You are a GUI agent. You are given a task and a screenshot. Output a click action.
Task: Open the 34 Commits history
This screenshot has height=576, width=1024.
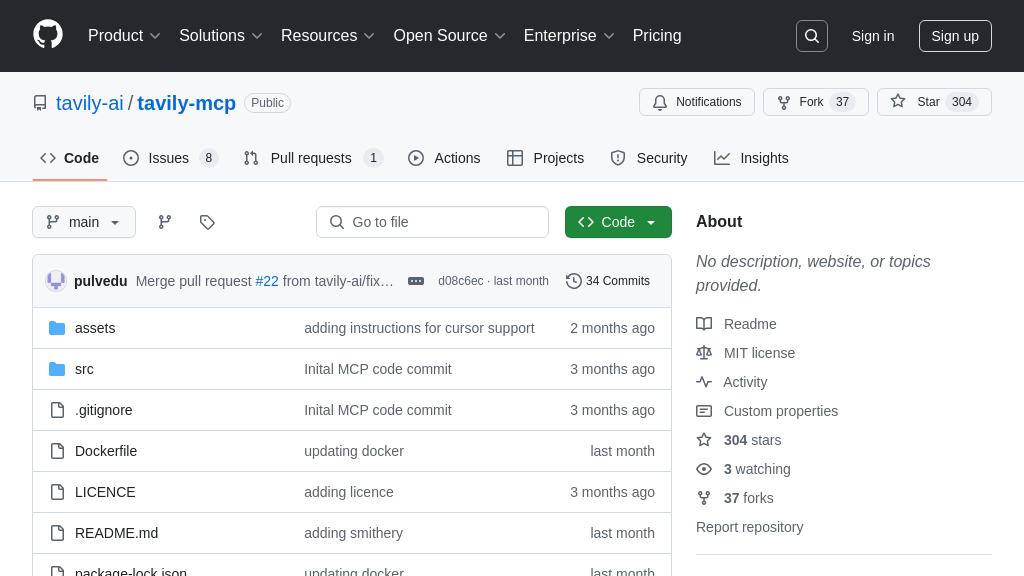[x=608, y=281]
